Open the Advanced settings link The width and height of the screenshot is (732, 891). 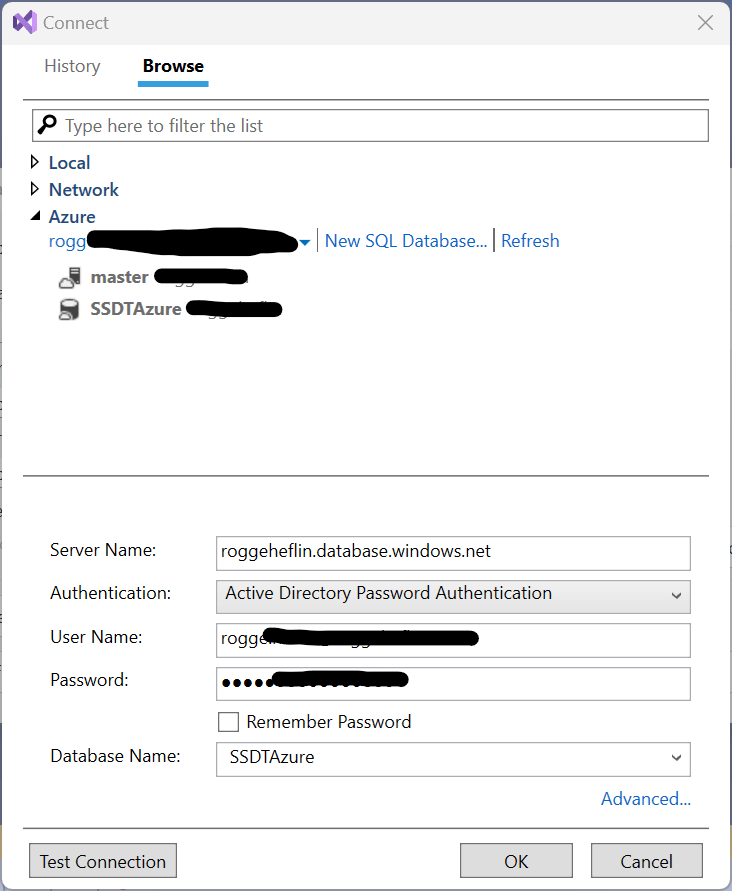point(645,799)
